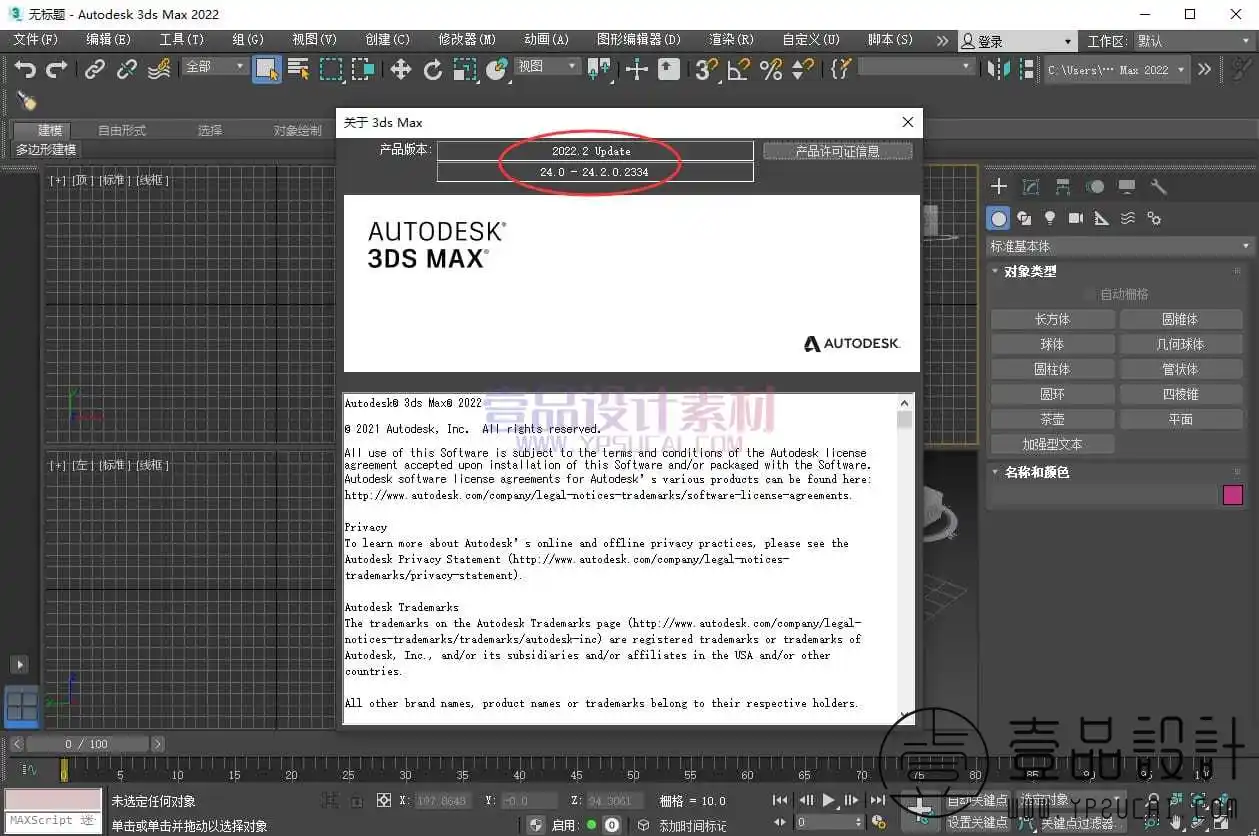Open the 修改器(M) menu
The width and height of the screenshot is (1259, 836).
point(467,40)
